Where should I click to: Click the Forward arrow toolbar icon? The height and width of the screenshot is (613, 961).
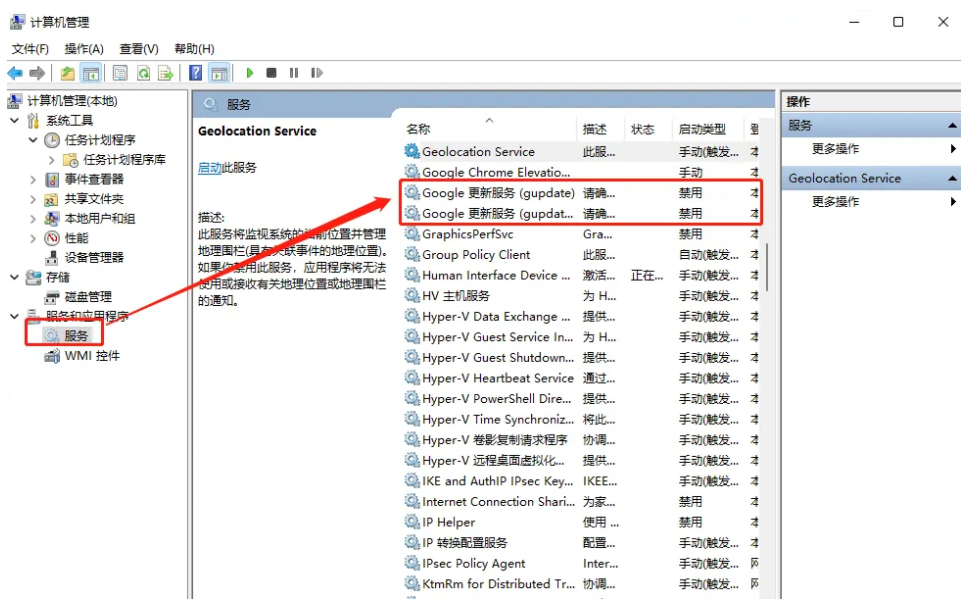coord(37,73)
